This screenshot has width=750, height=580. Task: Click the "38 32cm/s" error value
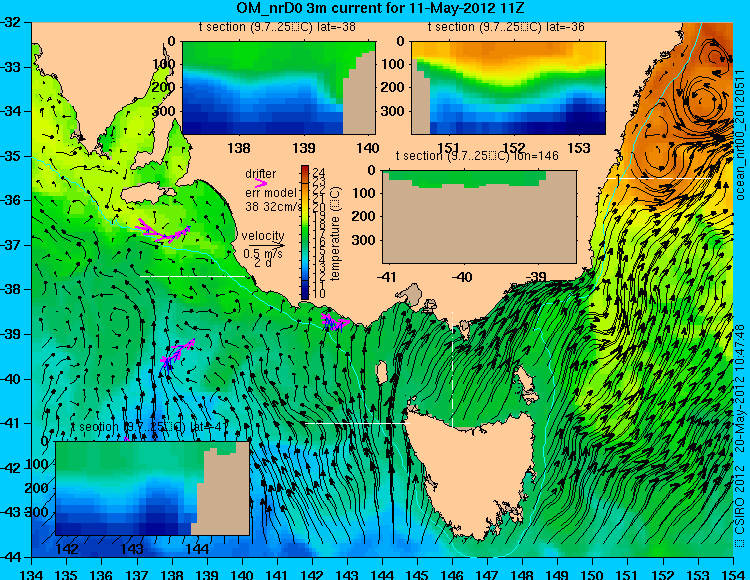(274, 207)
